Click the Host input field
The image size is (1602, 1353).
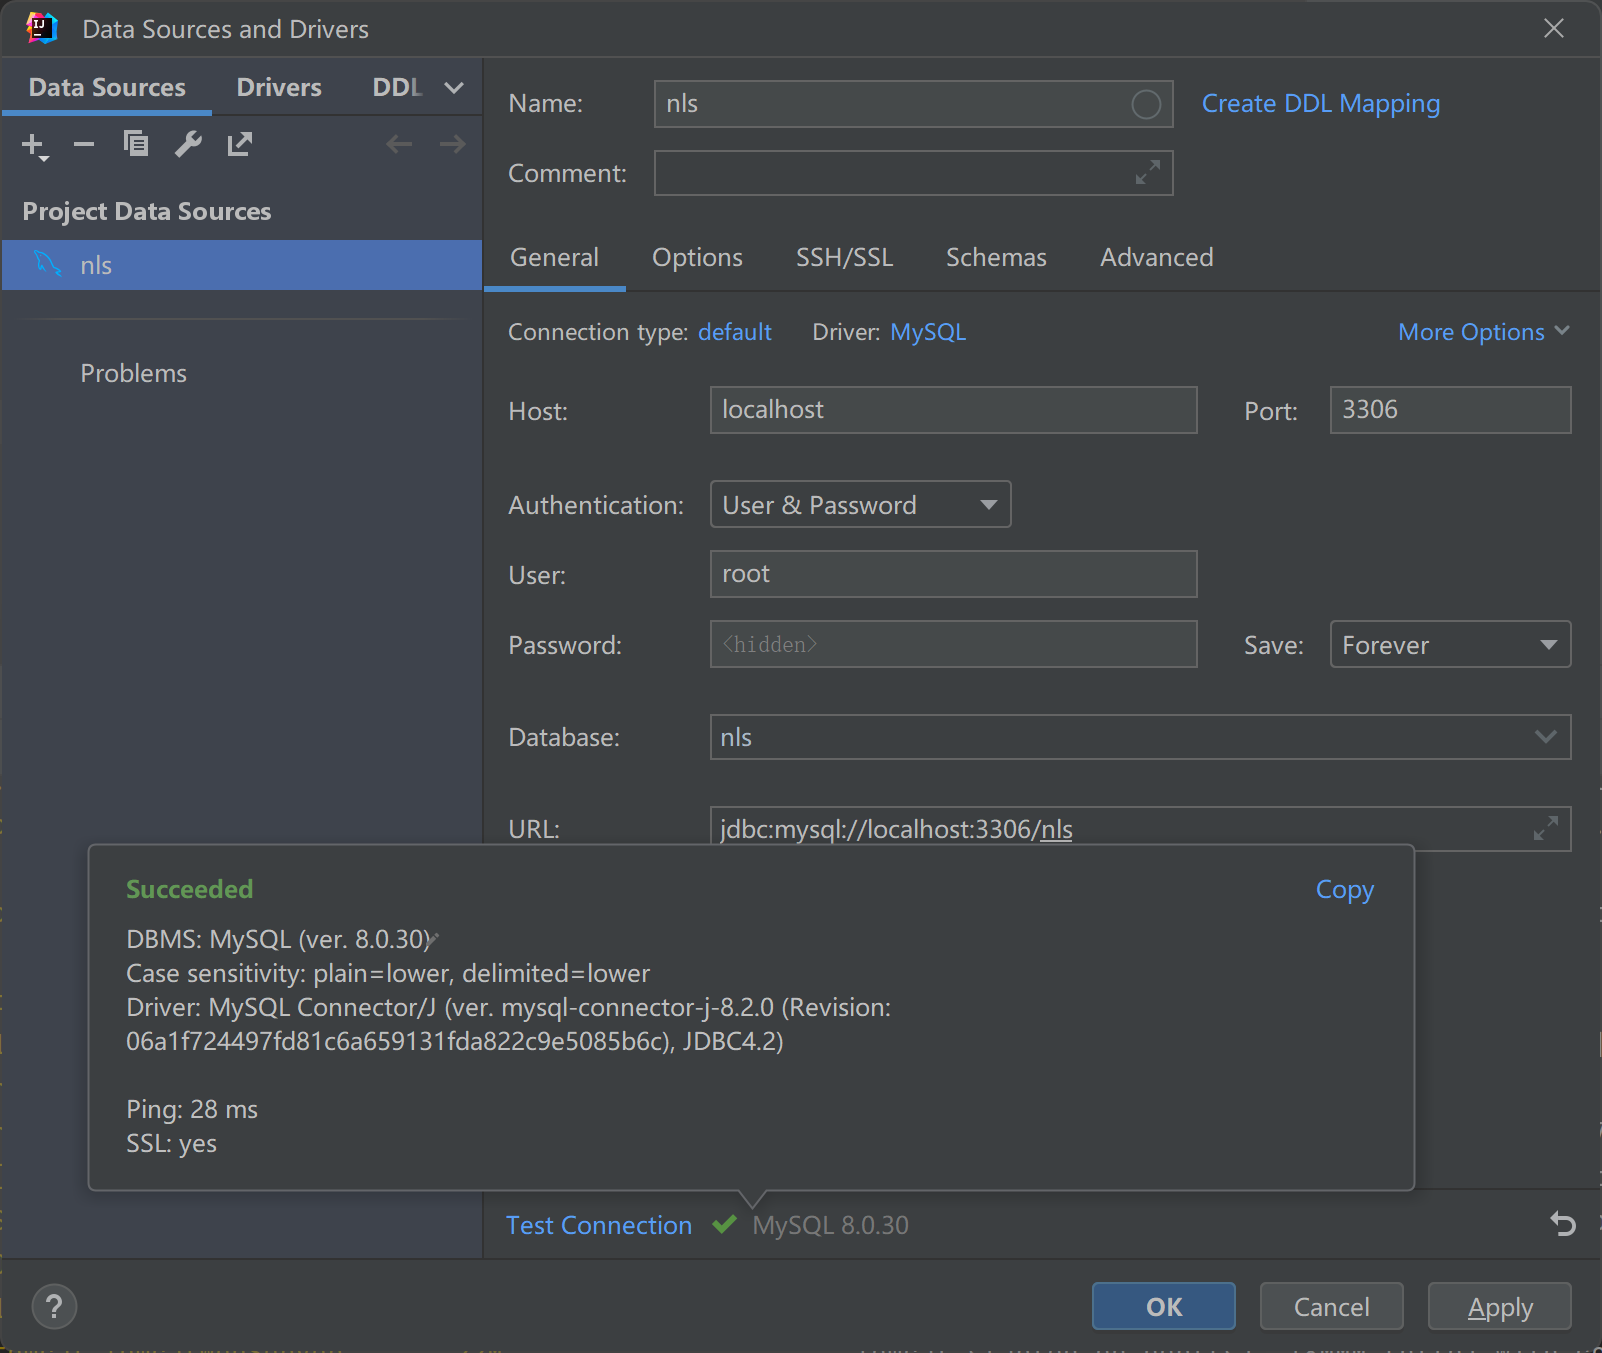tap(953, 410)
